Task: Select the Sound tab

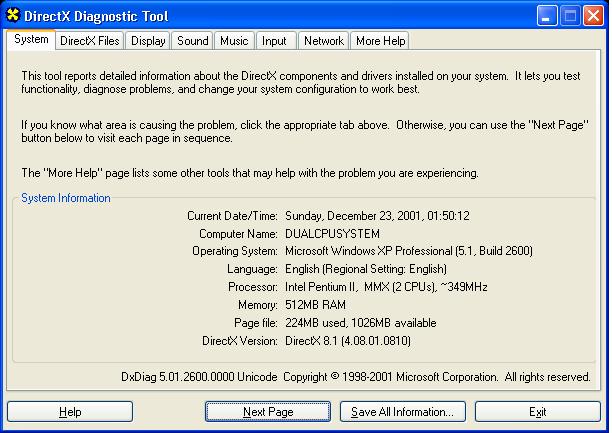Action: [192, 41]
